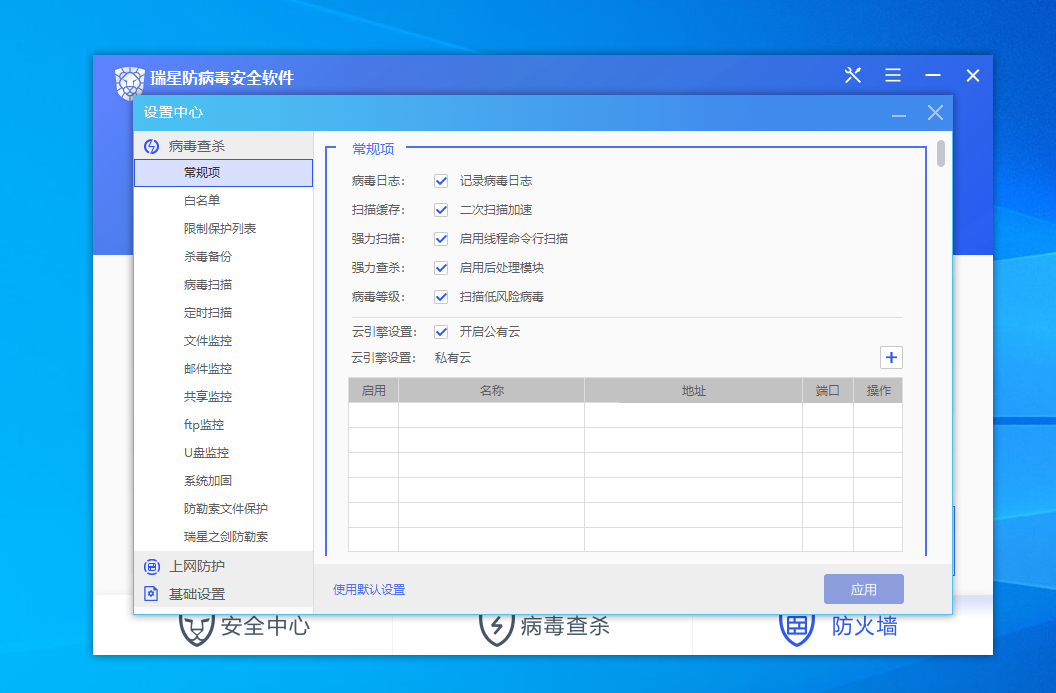1056x693 pixels.
Task: Minimize the 设置中心 dialog
Action: tap(898, 113)
